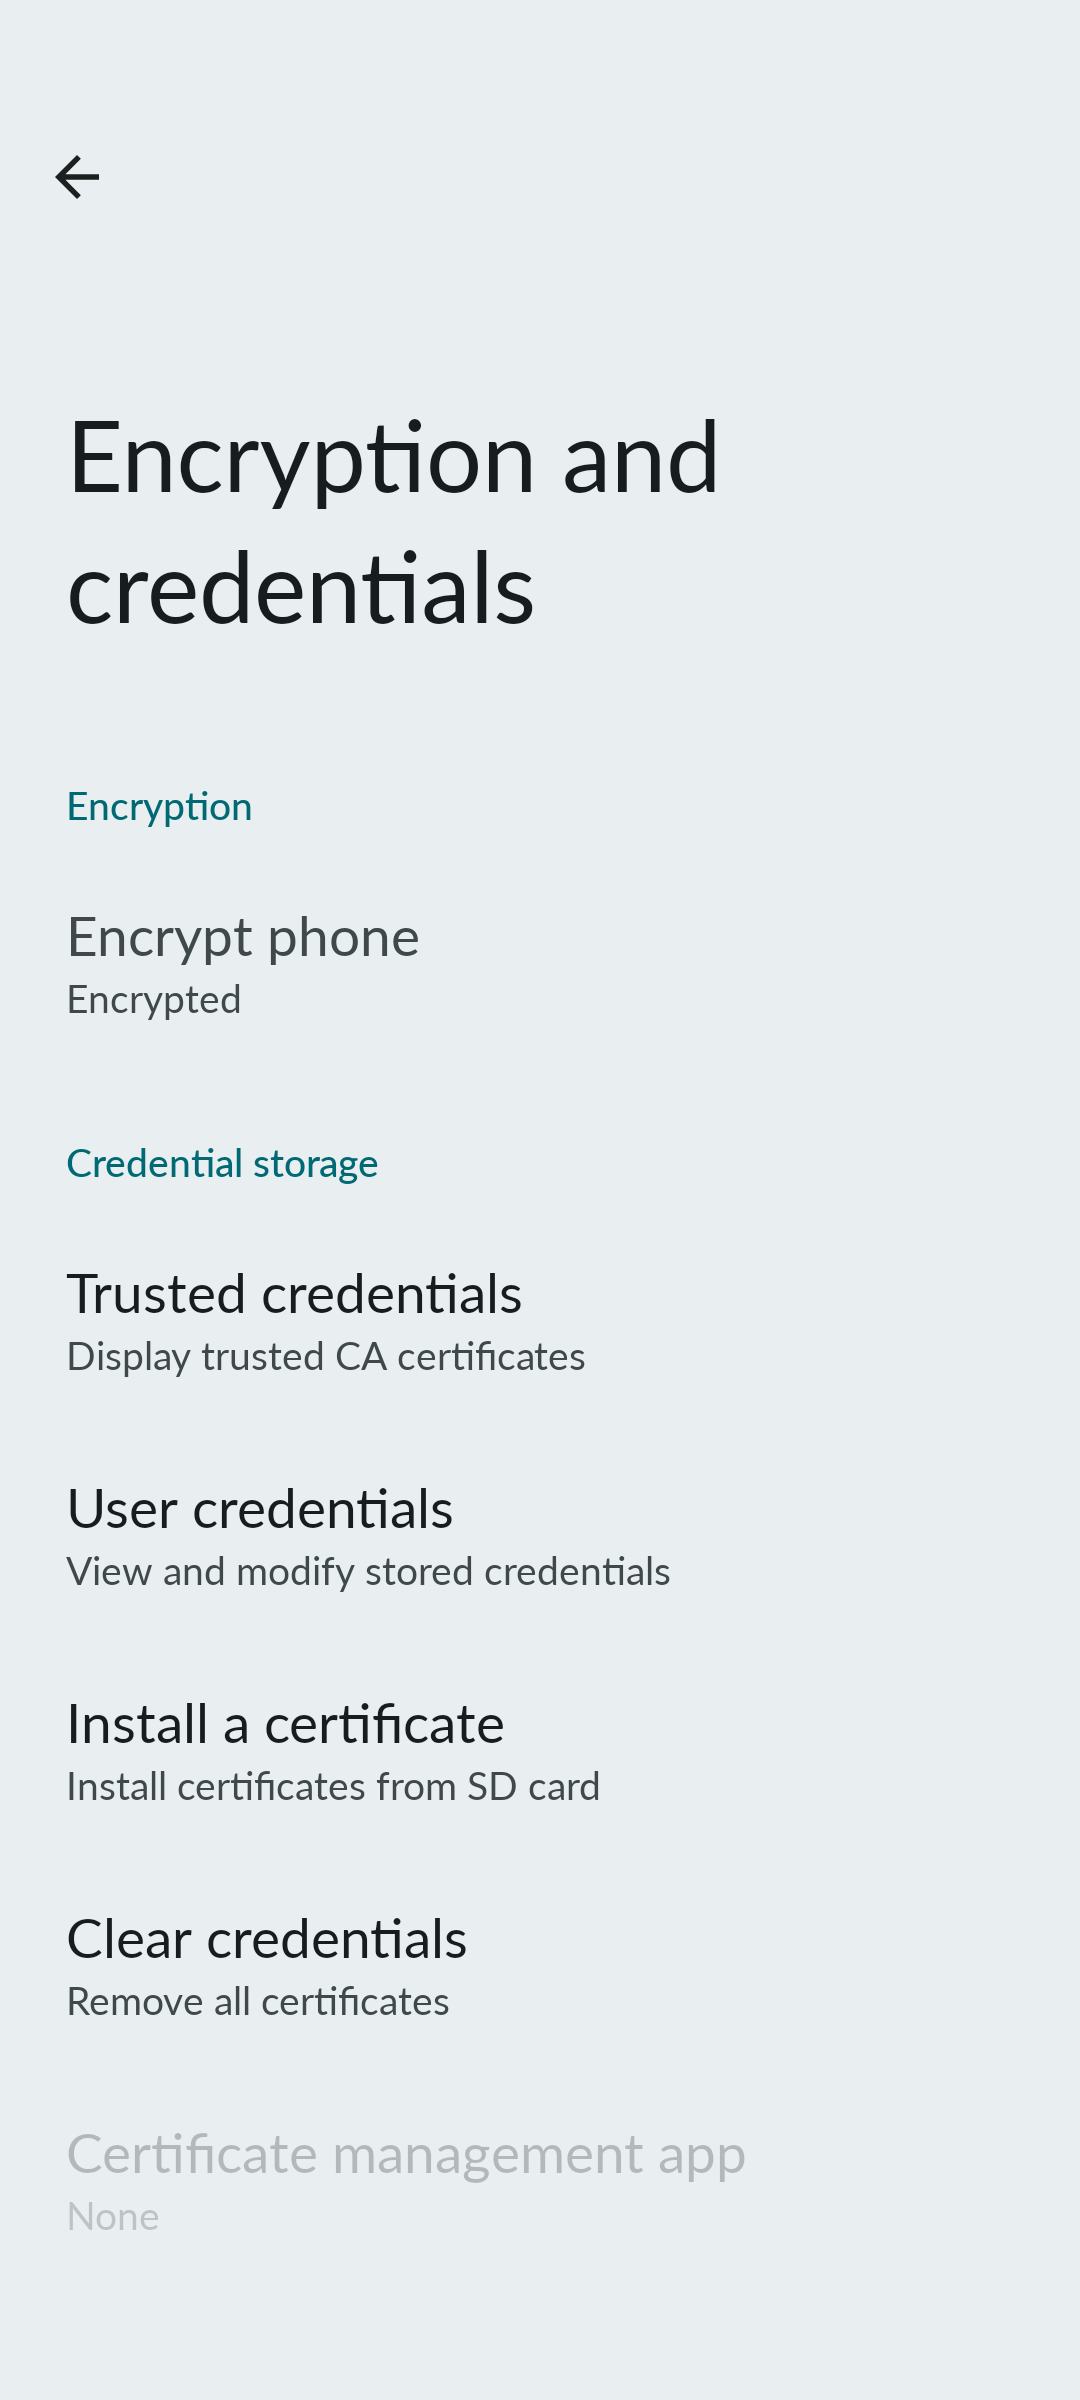
Task: Tap the Encryption and credentials page title
Action: pos(395,520)
